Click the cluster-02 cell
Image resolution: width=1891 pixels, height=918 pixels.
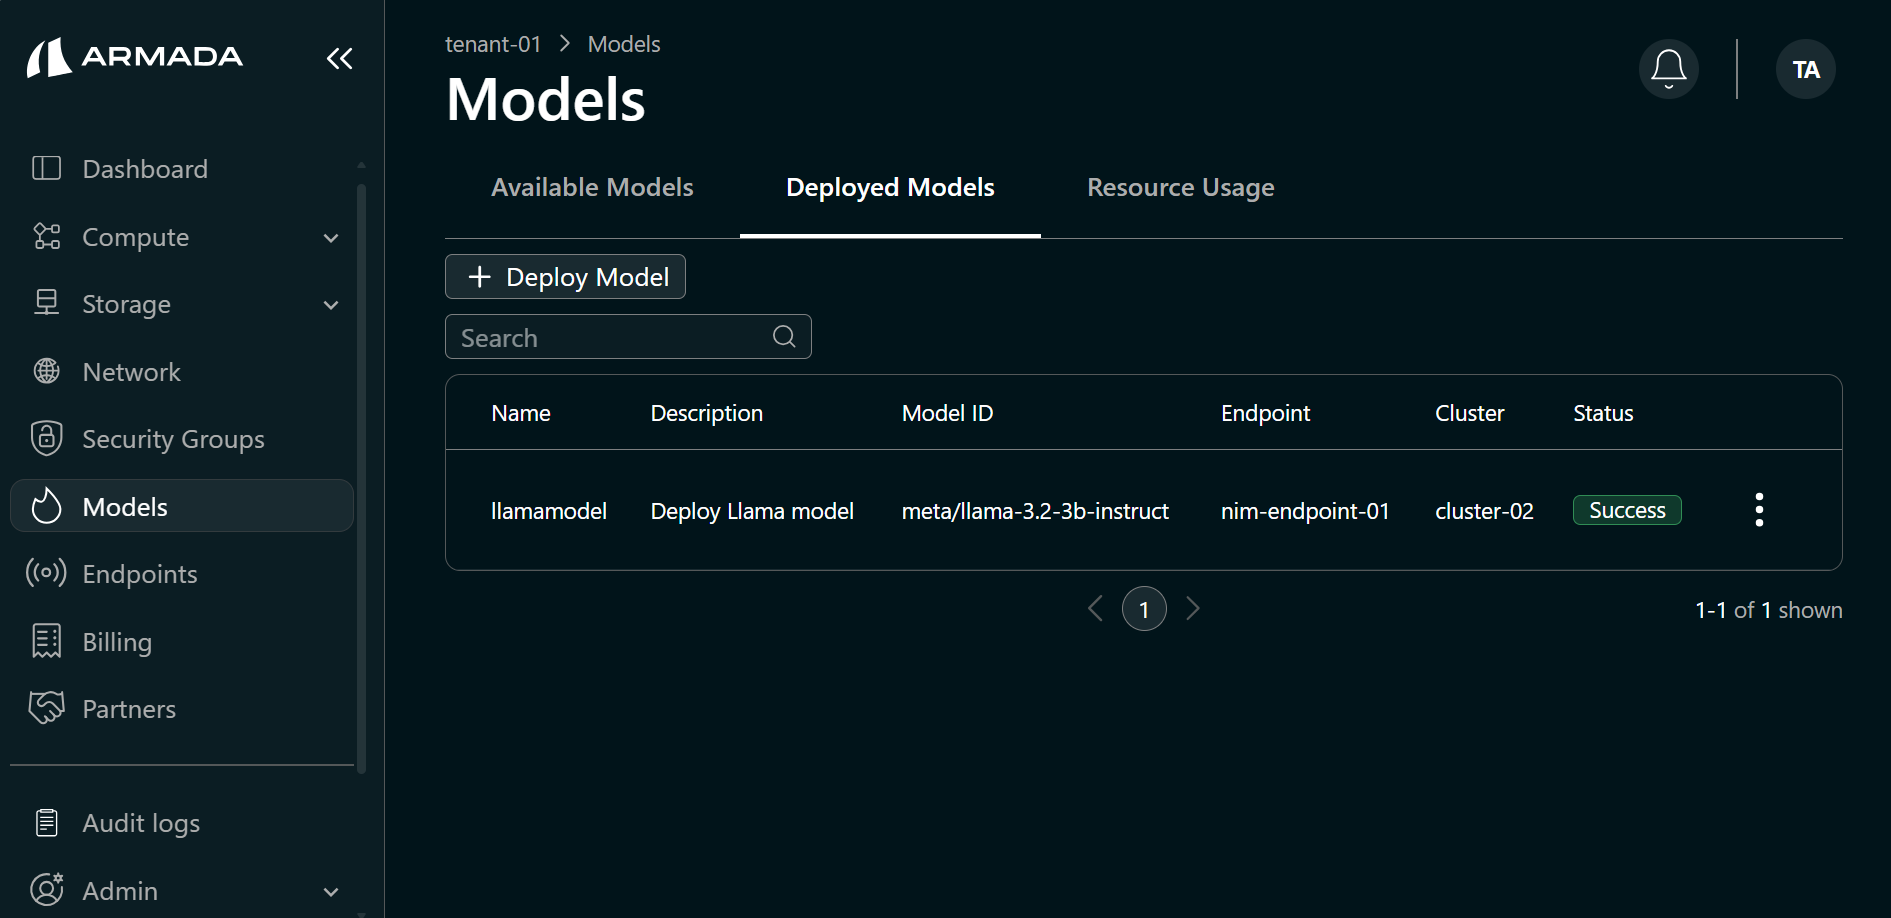tap(1484, 511)
